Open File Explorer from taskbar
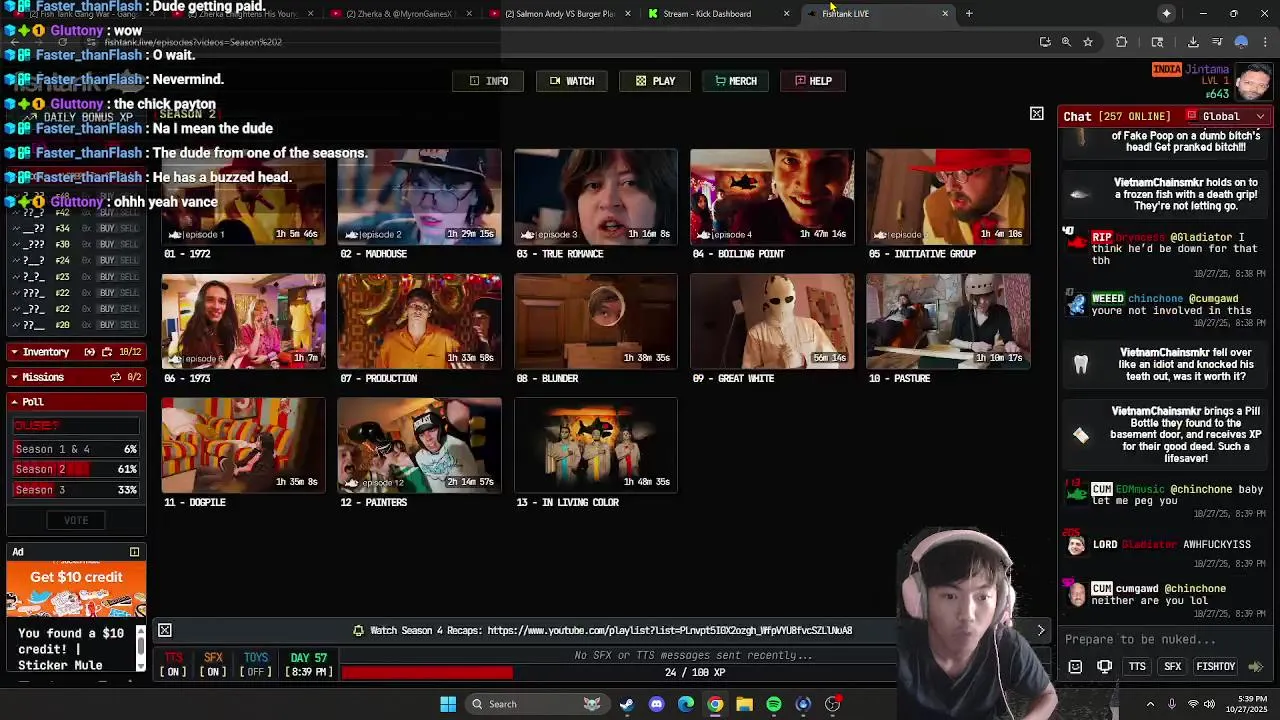 [744, 704]
